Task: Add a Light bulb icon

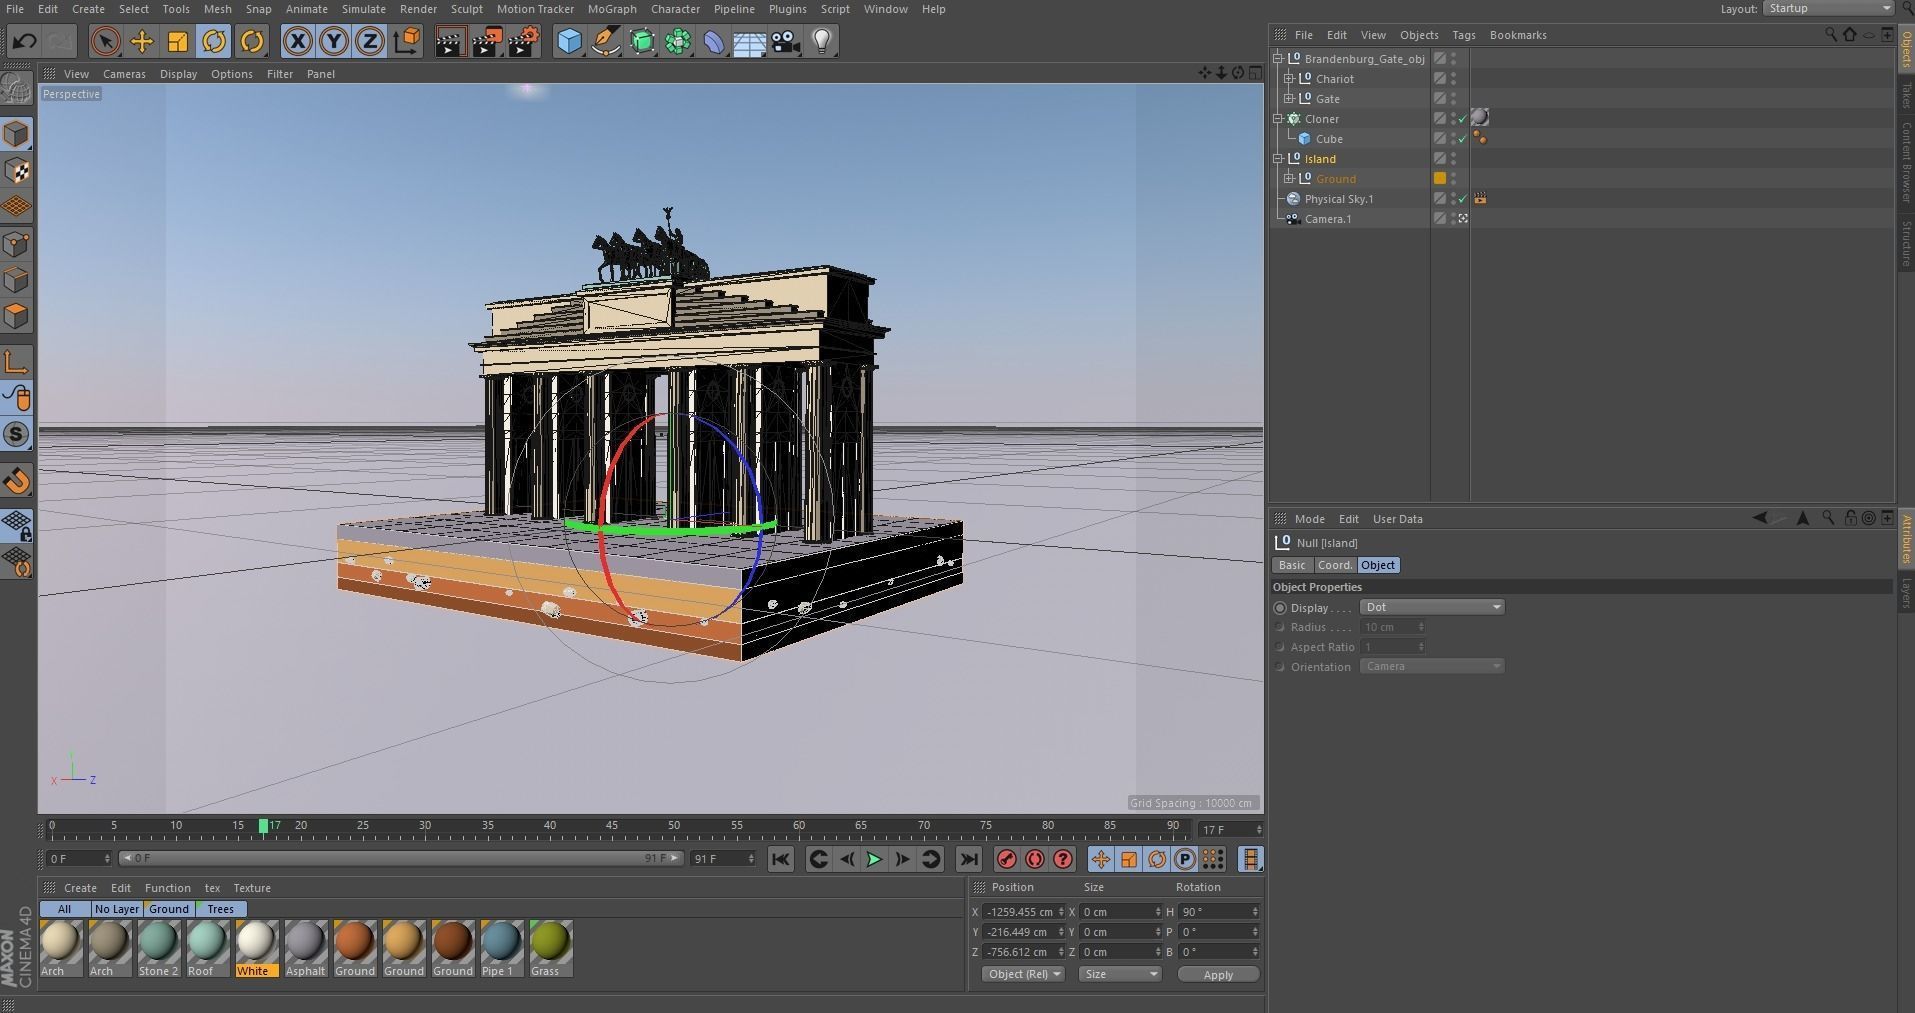Action: [822, 41]
